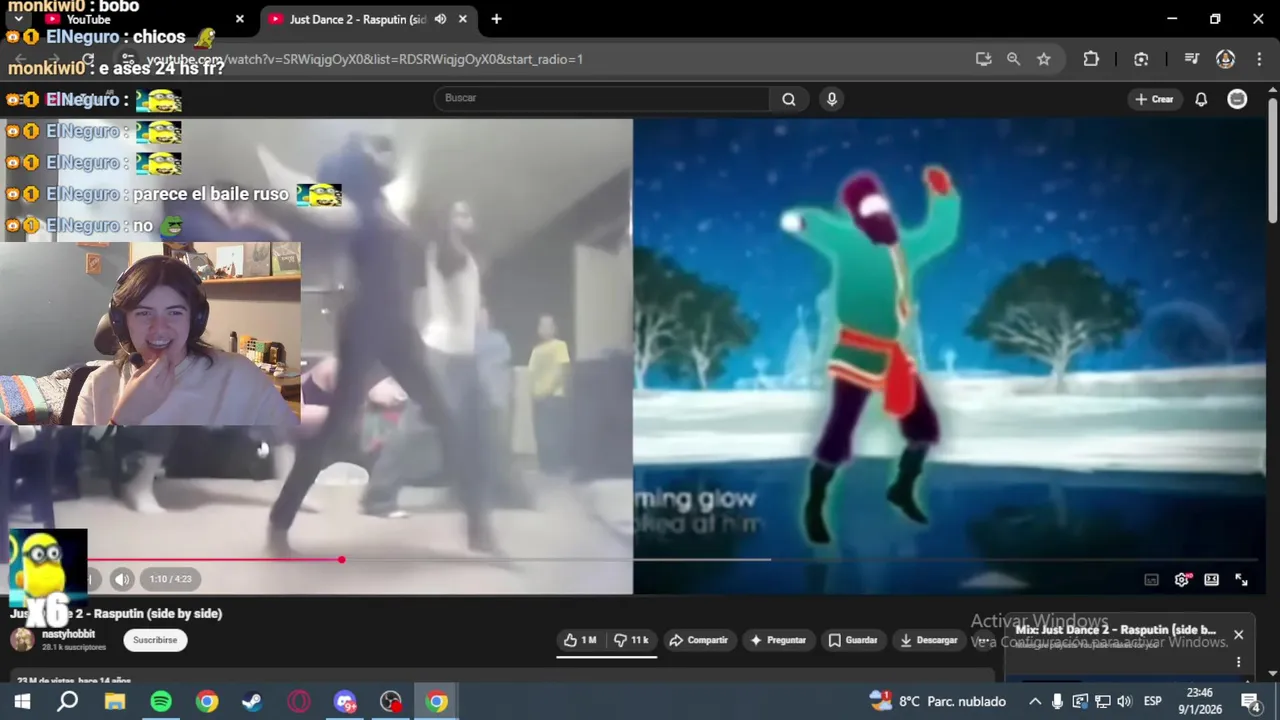Toggle subtitles on the video player
Viewport: 1280px width, 720px height.
tap(1151, 579)
